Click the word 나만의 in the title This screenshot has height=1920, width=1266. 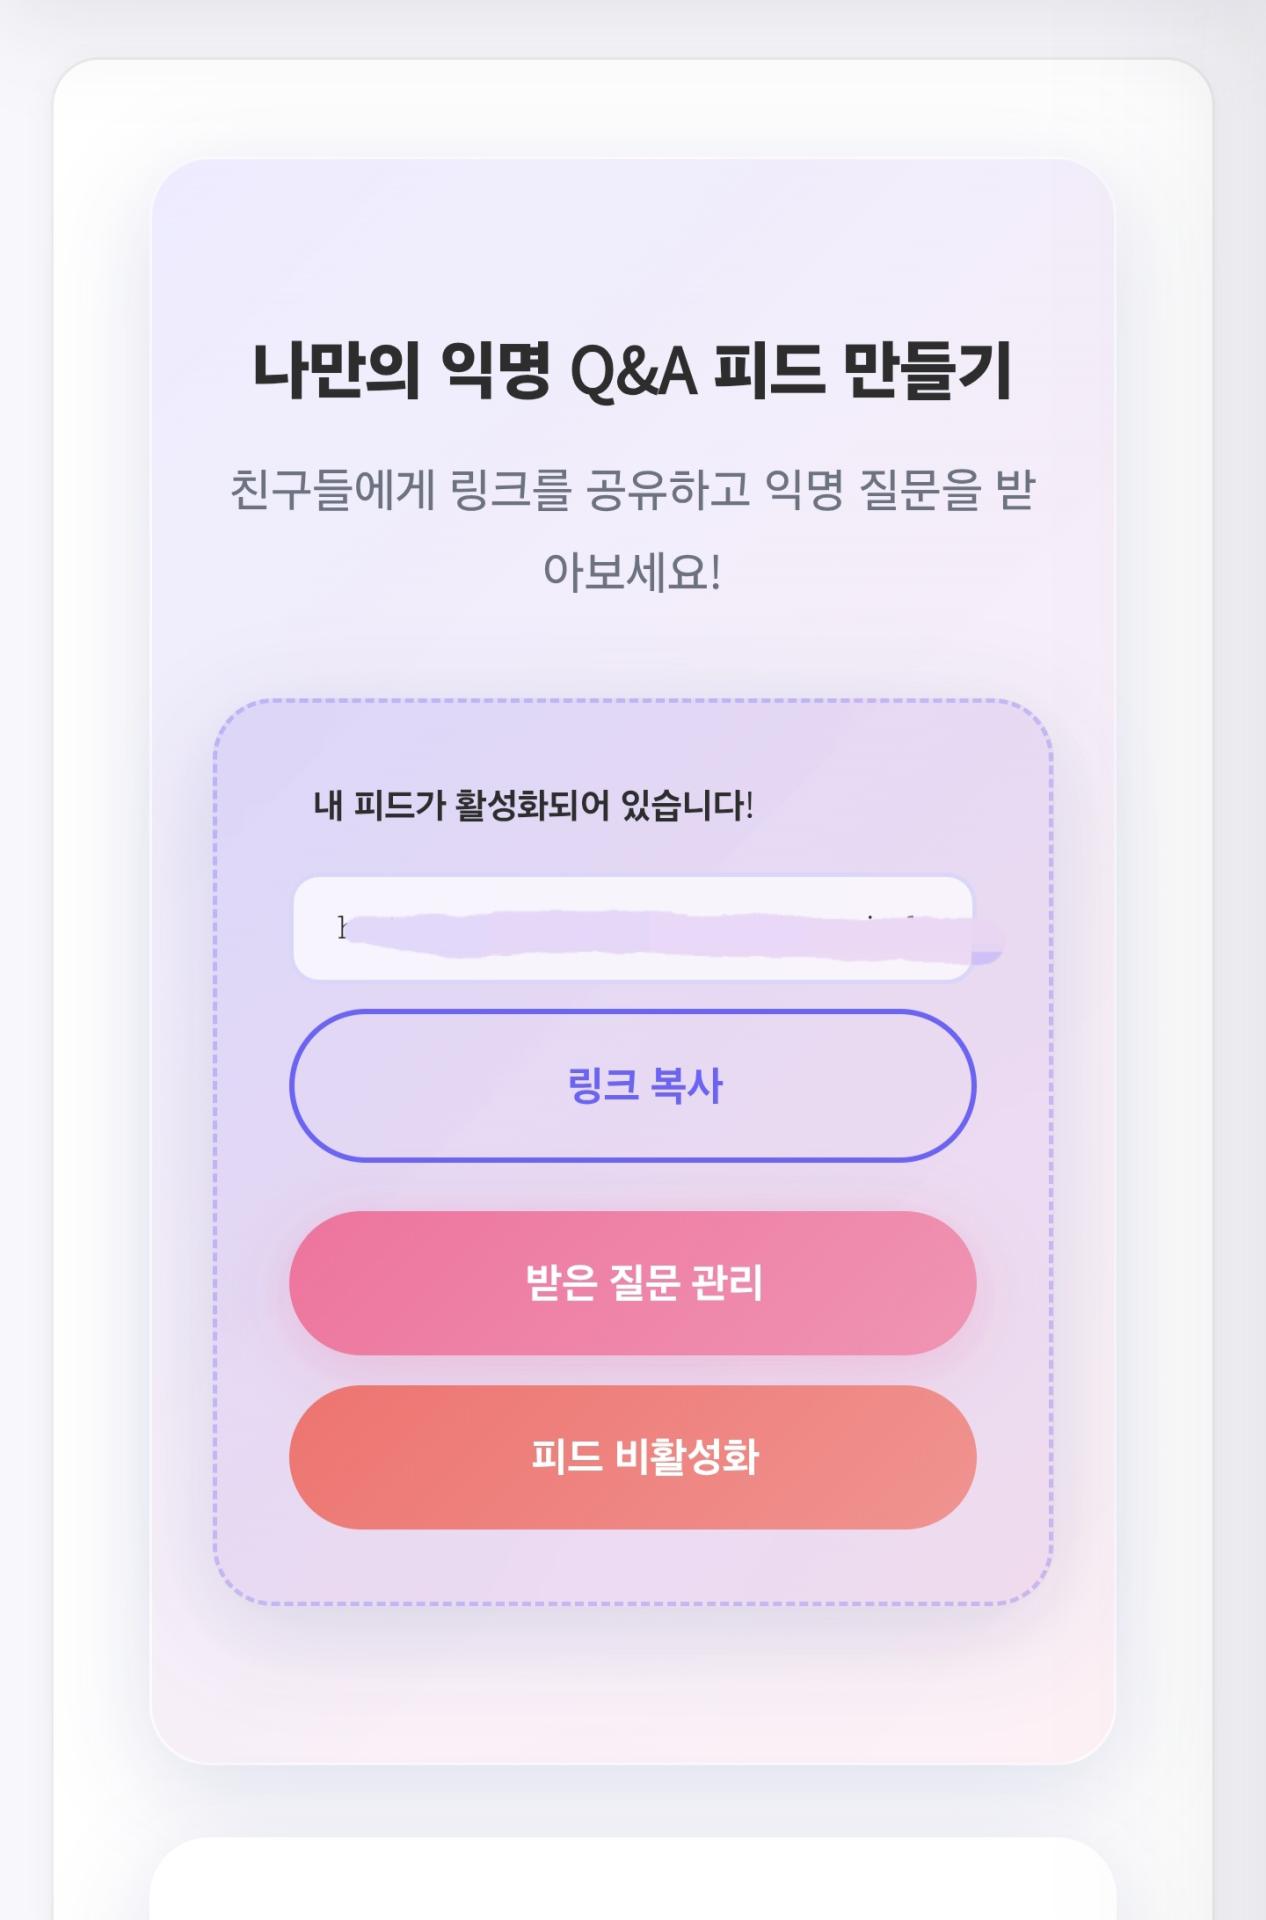click(x=336, y=370)
